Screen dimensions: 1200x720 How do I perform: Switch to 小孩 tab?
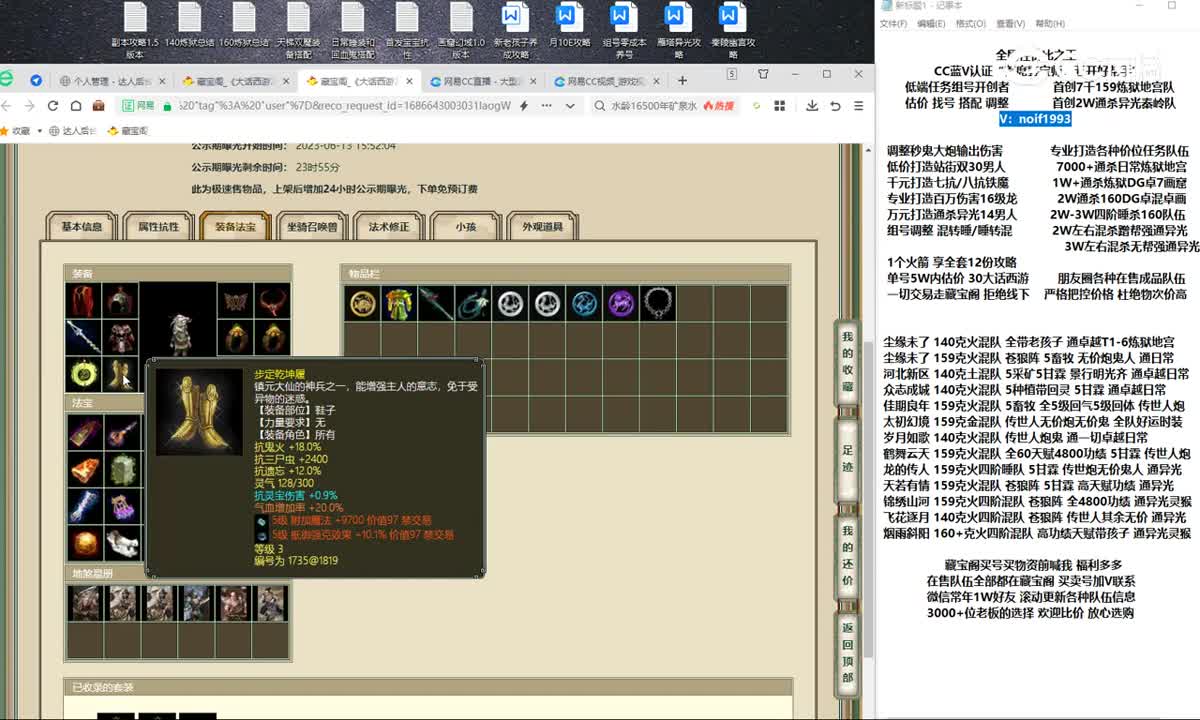click(466, 227)
